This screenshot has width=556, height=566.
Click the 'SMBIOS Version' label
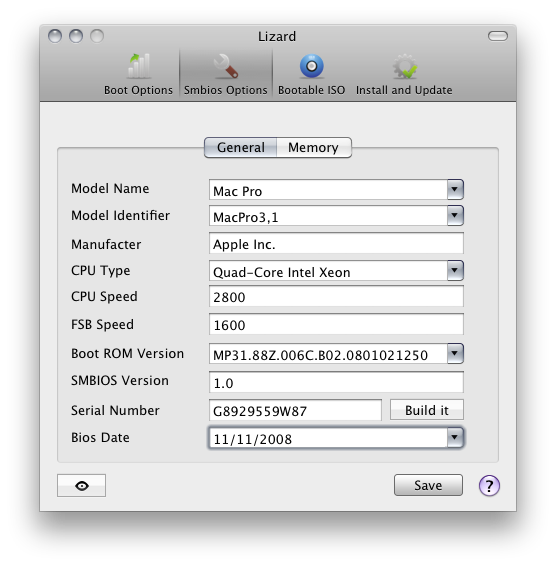pyautogui.click(x=120, y=380)
